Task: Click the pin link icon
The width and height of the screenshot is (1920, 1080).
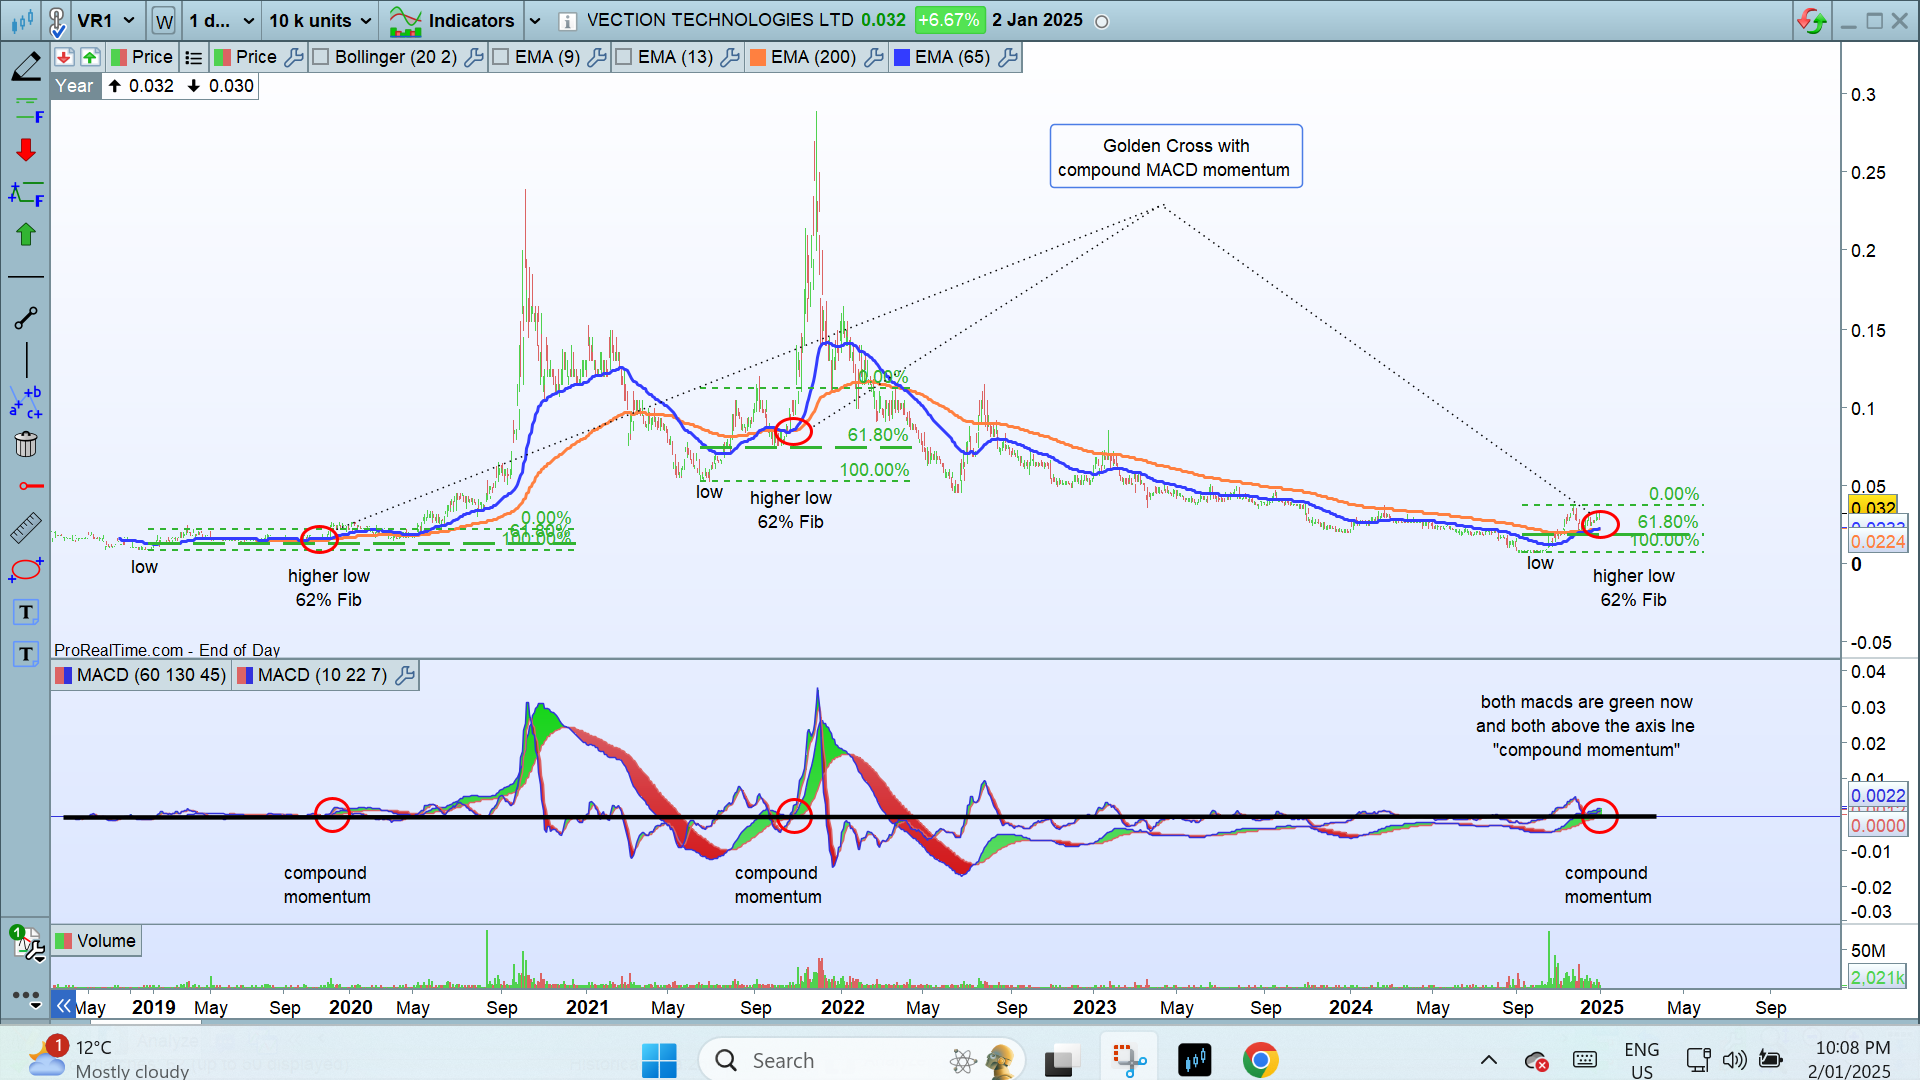Action: click(x=57, y=20)
